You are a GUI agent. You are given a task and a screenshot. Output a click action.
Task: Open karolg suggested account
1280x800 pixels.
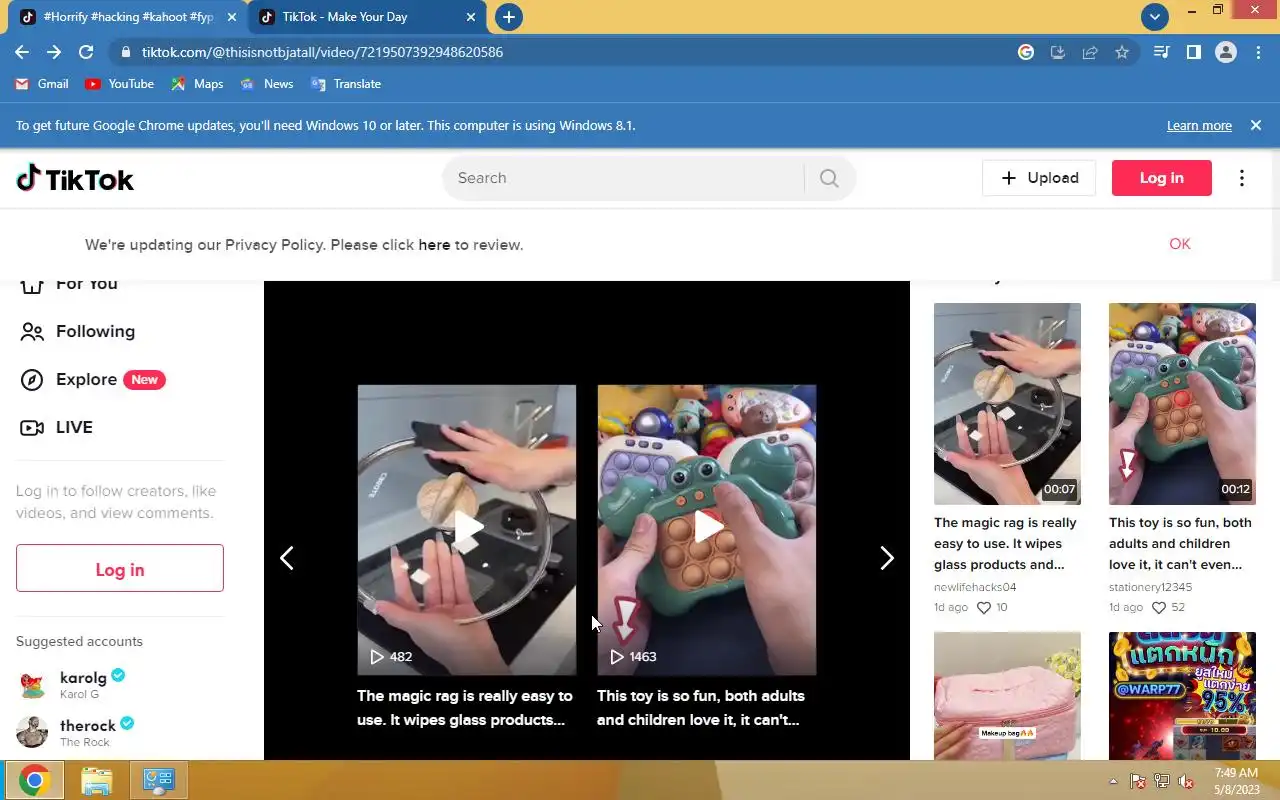tap(72, 684)
